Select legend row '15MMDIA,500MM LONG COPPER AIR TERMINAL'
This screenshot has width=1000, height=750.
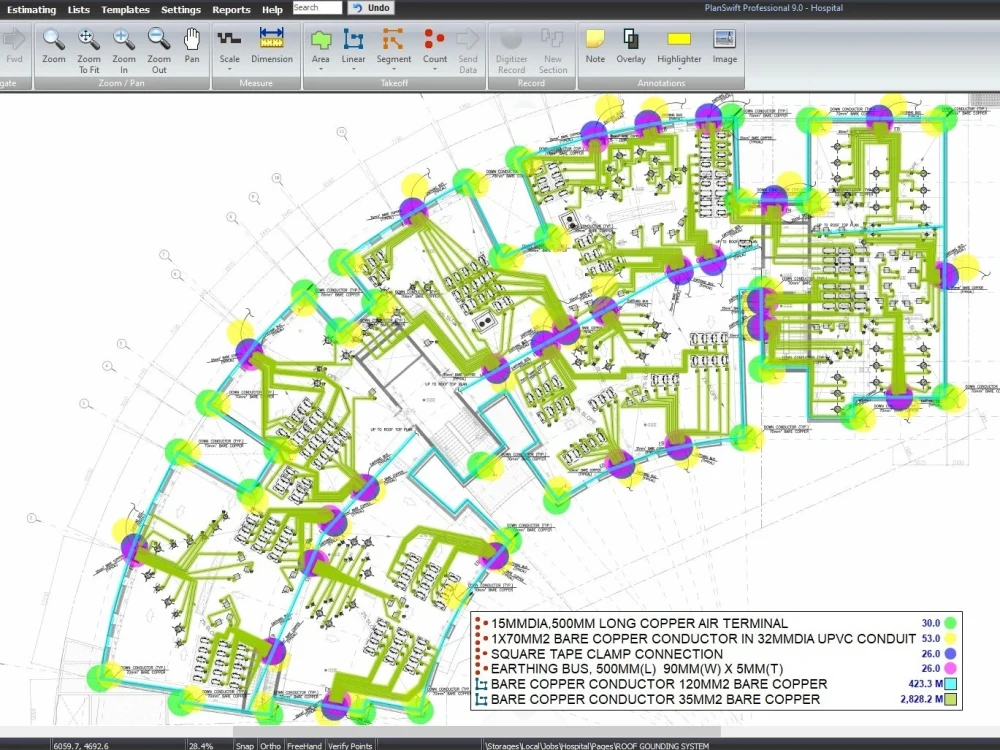640,623
